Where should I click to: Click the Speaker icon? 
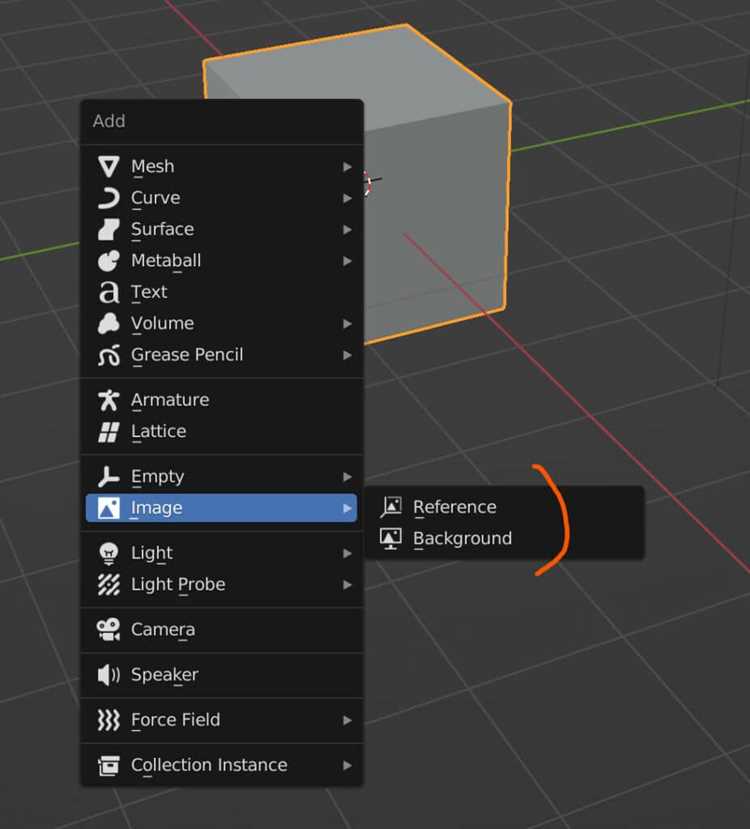[108, 675]
